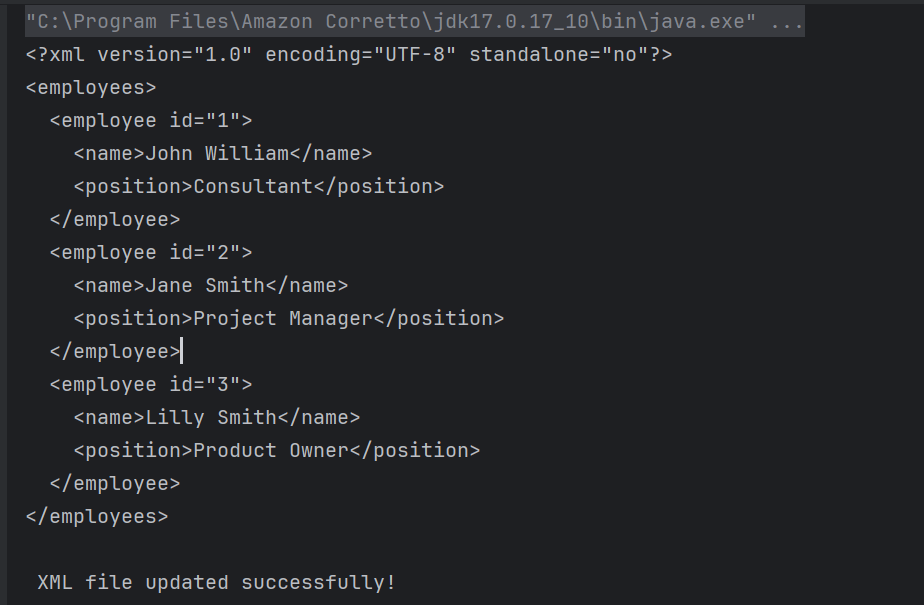Click the closing employee tag after Project Manager
This screenshot has height=605, width=924.
coord(115,351)
